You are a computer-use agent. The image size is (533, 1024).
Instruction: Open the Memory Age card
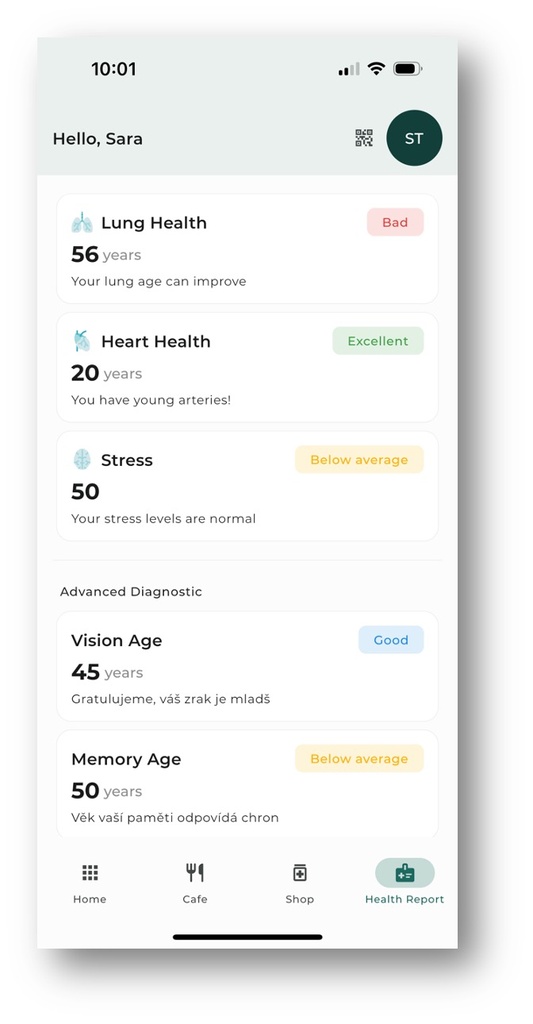coord(247,784)
